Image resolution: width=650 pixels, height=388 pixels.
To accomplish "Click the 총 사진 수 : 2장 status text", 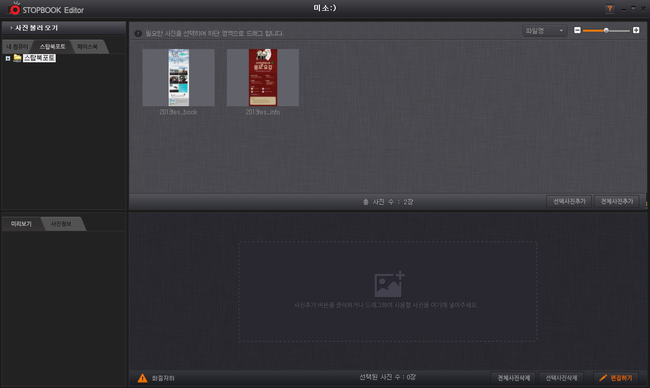I will [x=388, y=202].
